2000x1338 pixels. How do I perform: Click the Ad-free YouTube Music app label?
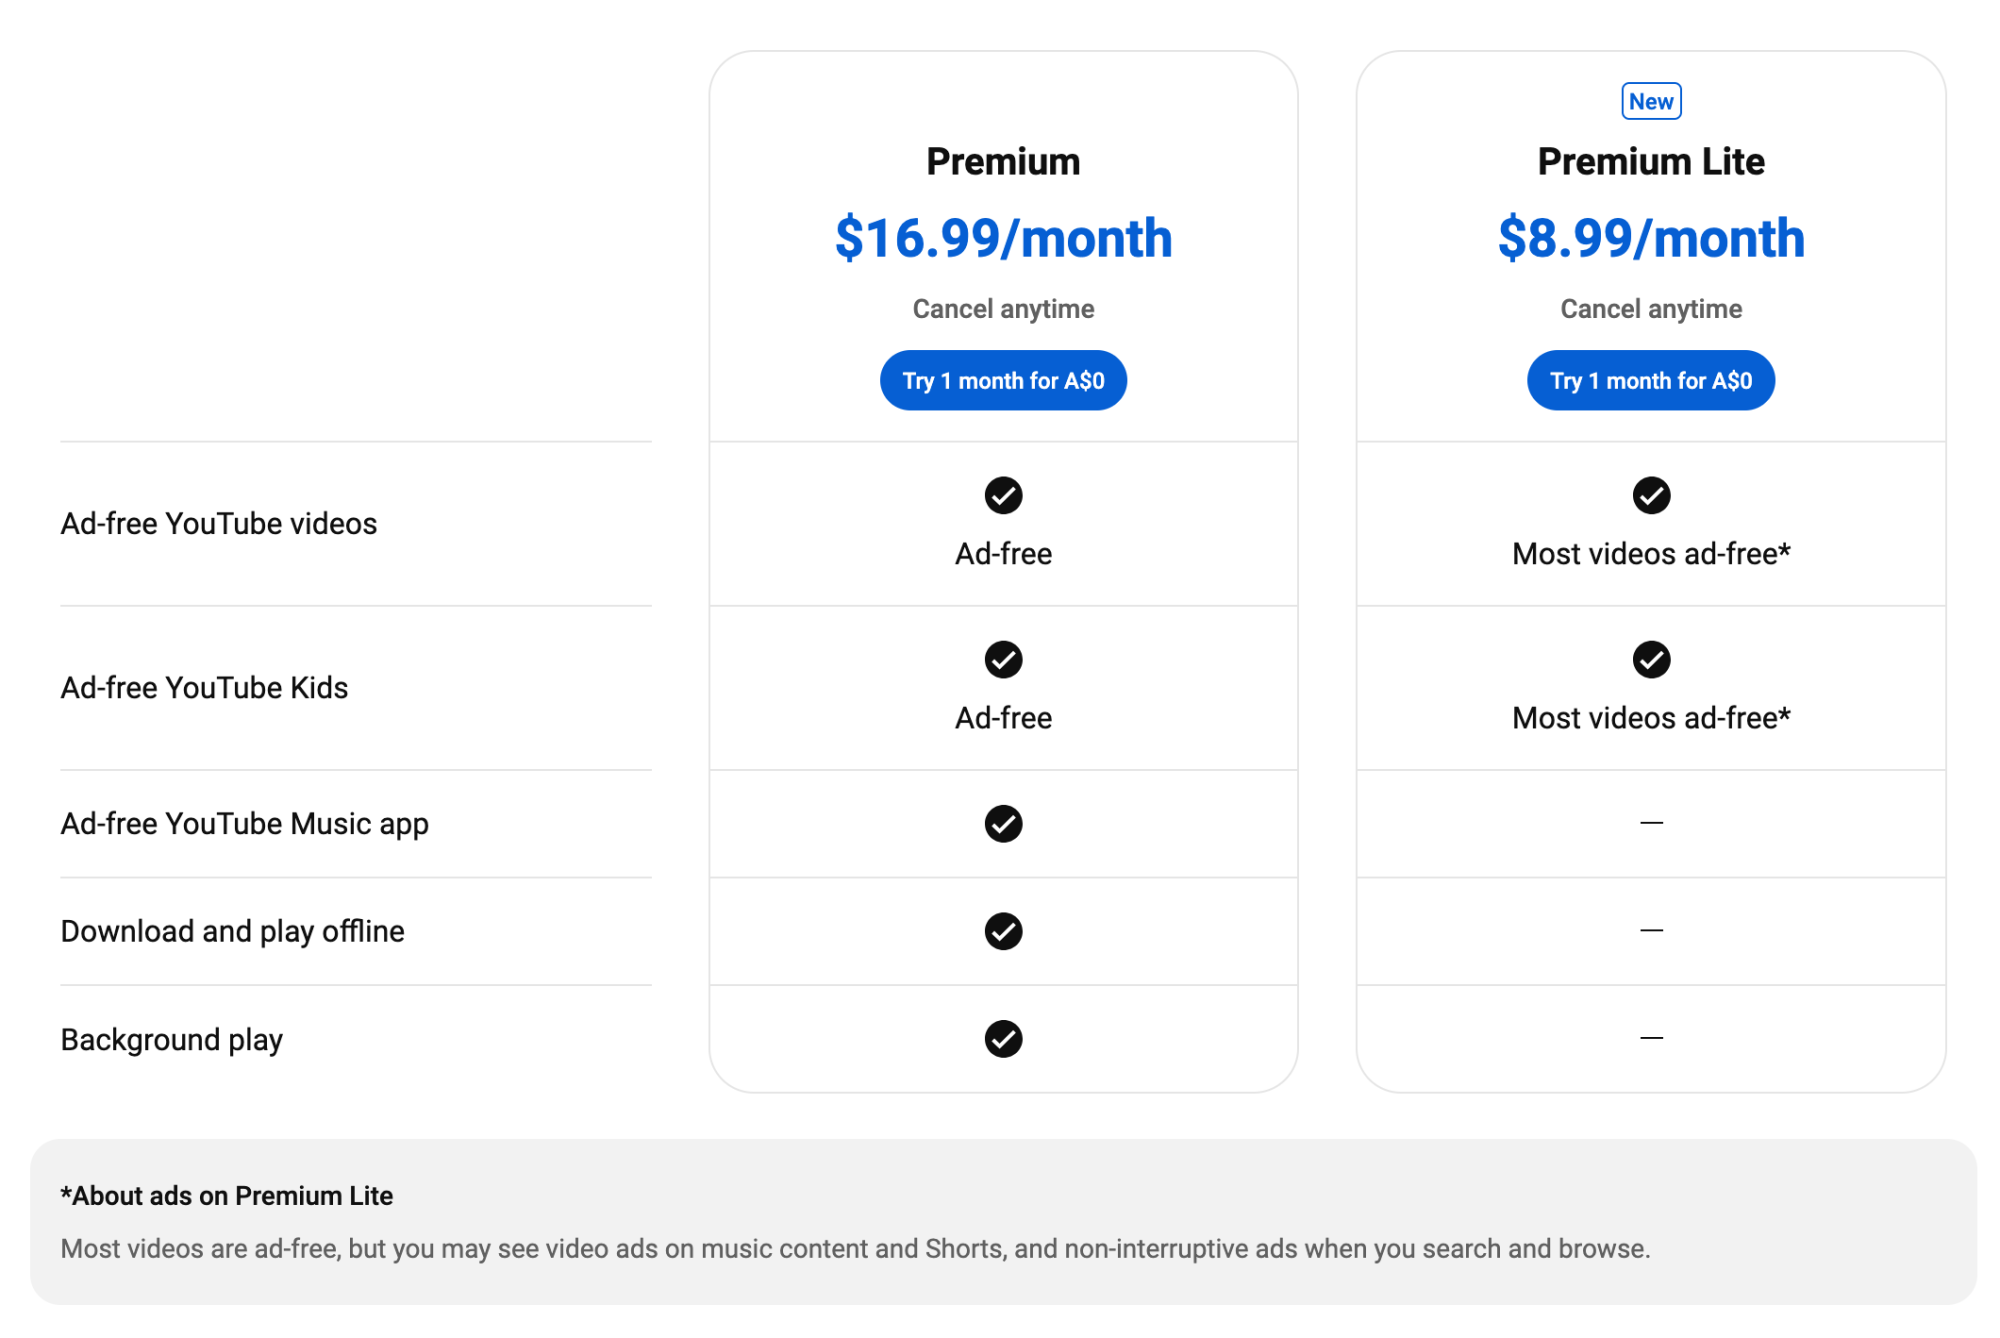(x=245, y=824)
